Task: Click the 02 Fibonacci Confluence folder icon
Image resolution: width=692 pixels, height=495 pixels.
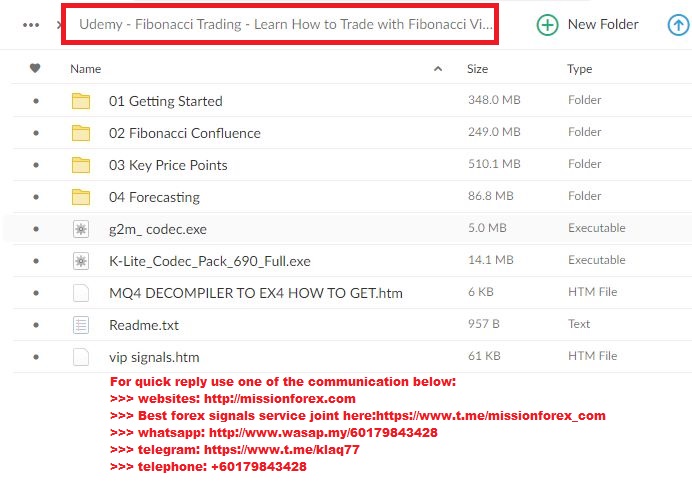Action: [81, 133]
